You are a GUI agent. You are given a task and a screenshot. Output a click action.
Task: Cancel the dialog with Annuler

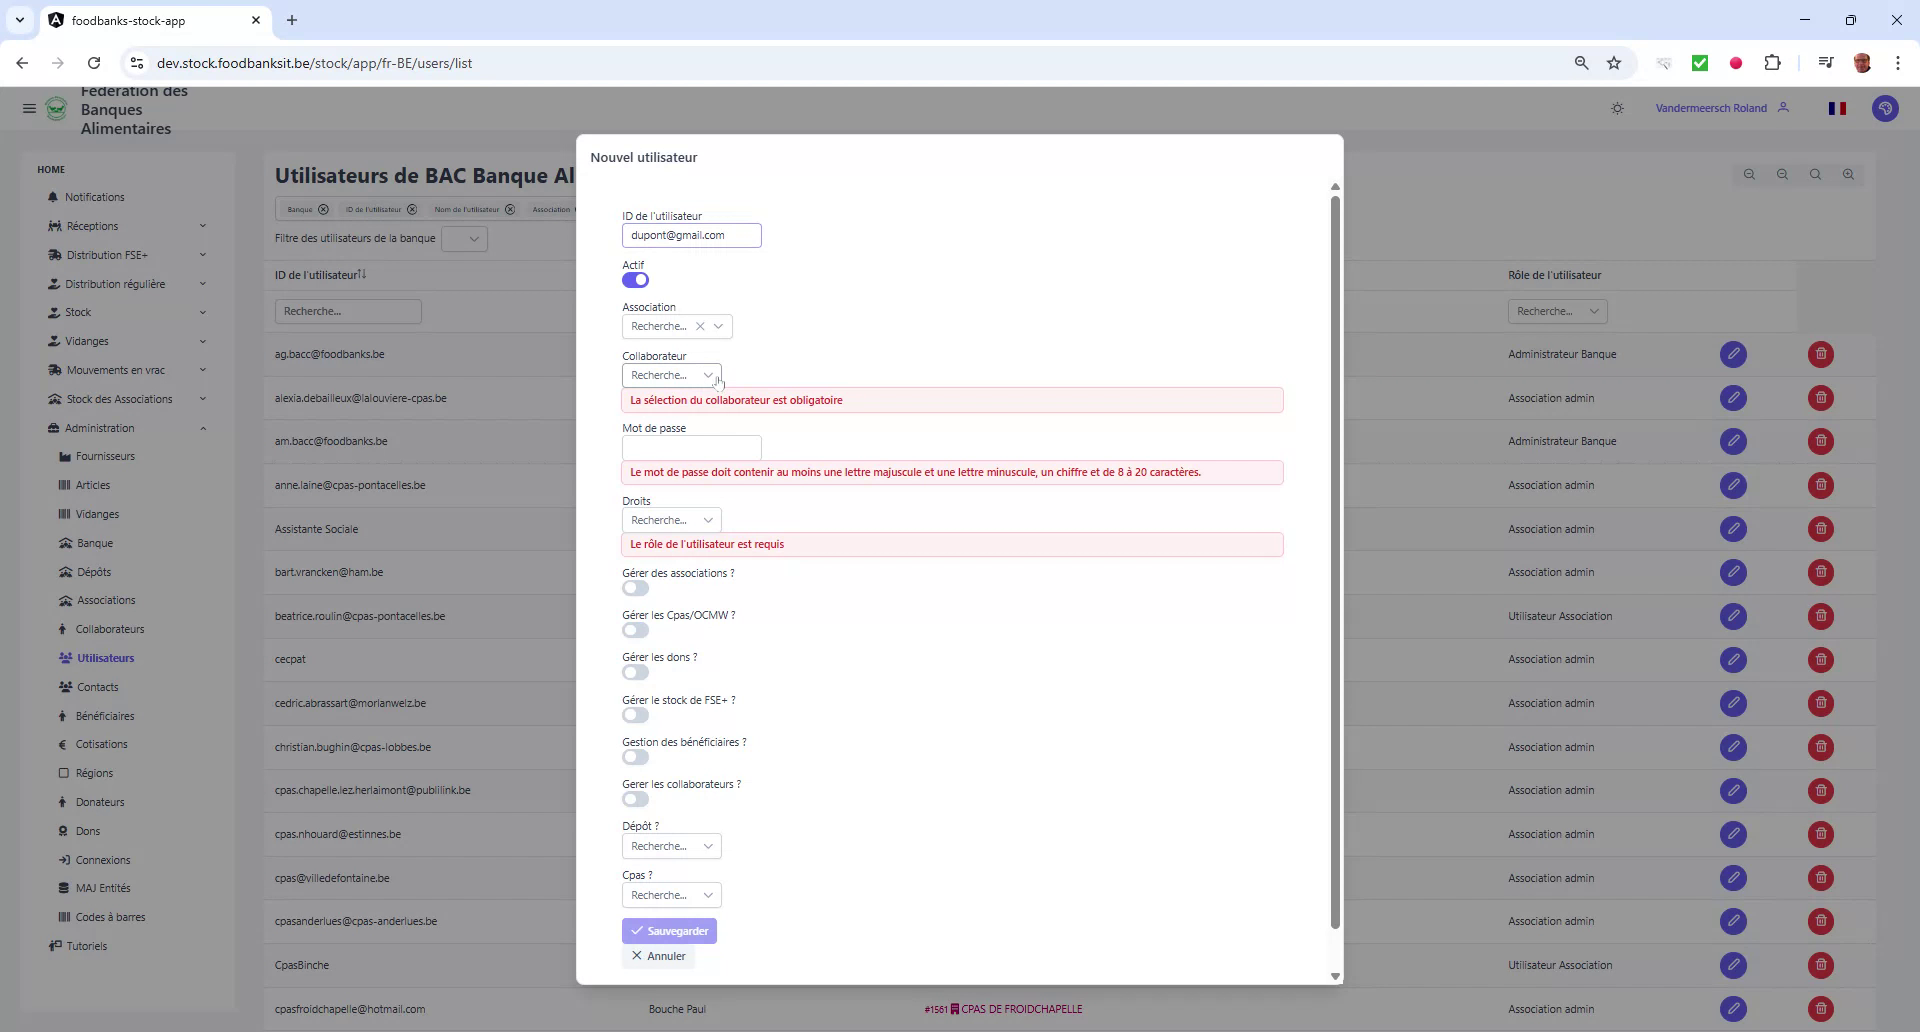658,956
